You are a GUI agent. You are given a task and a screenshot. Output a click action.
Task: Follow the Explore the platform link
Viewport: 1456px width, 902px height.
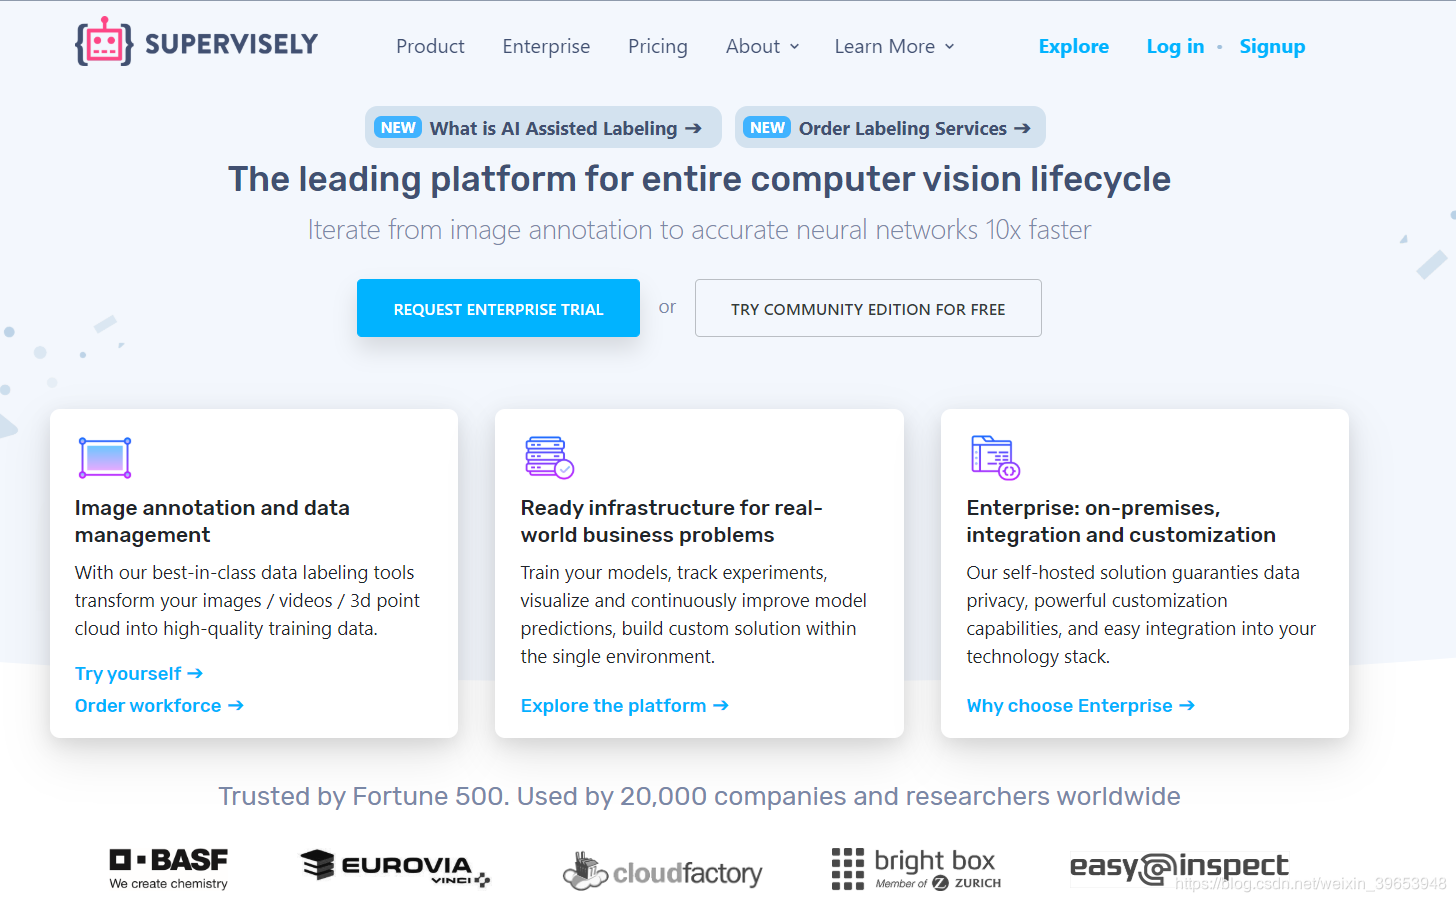point(624,705)
